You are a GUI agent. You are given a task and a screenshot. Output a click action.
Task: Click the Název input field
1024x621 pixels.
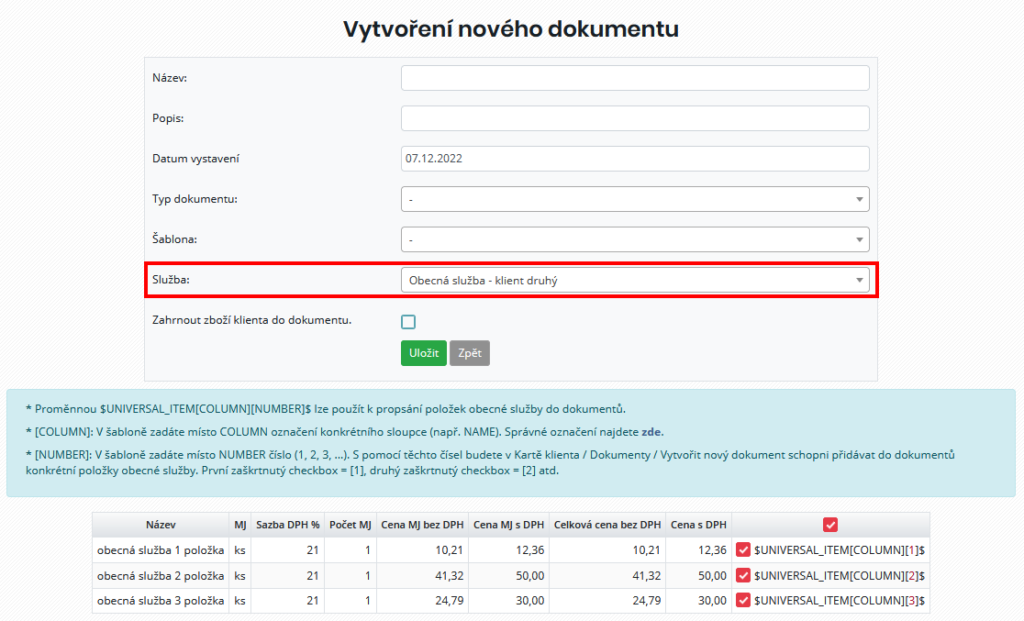pos(636,77)
